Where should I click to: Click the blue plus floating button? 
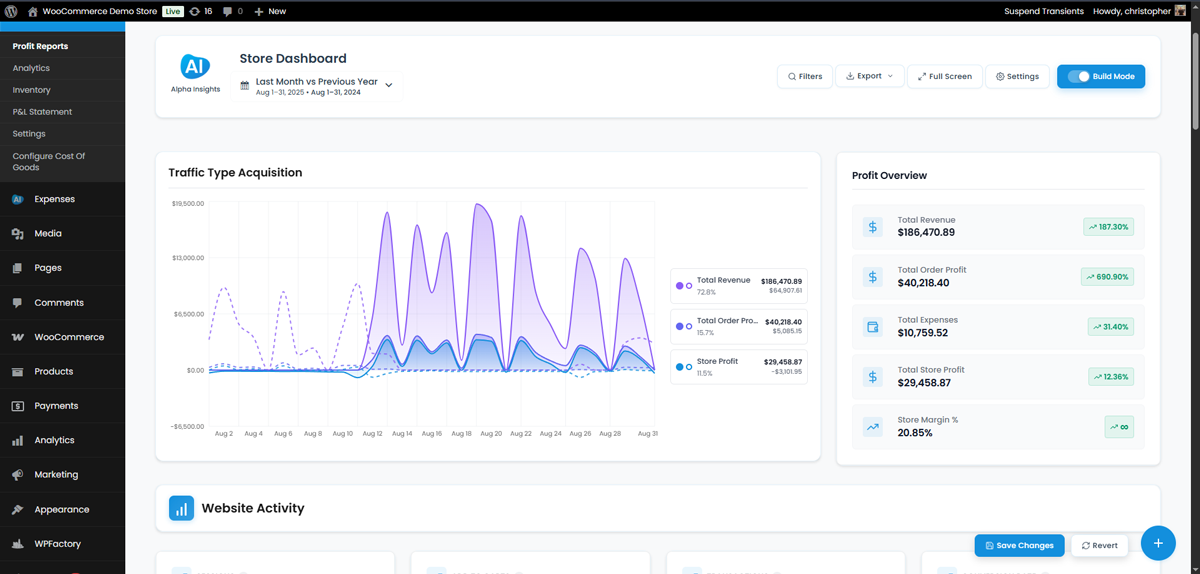click(x=1158, y=543)
